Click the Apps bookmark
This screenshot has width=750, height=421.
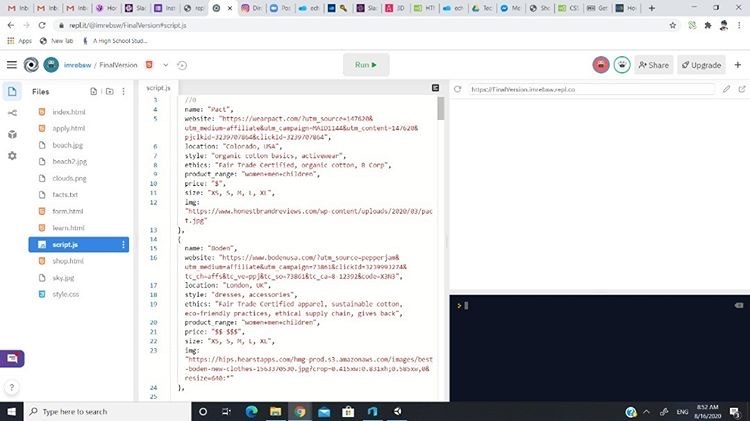pyautogui.click(x=20, y=41)
